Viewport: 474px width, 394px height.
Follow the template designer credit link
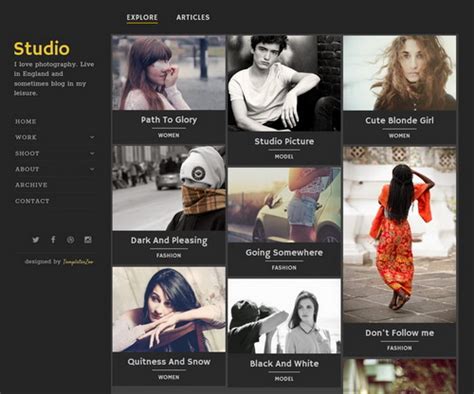[x=78, y=262]
